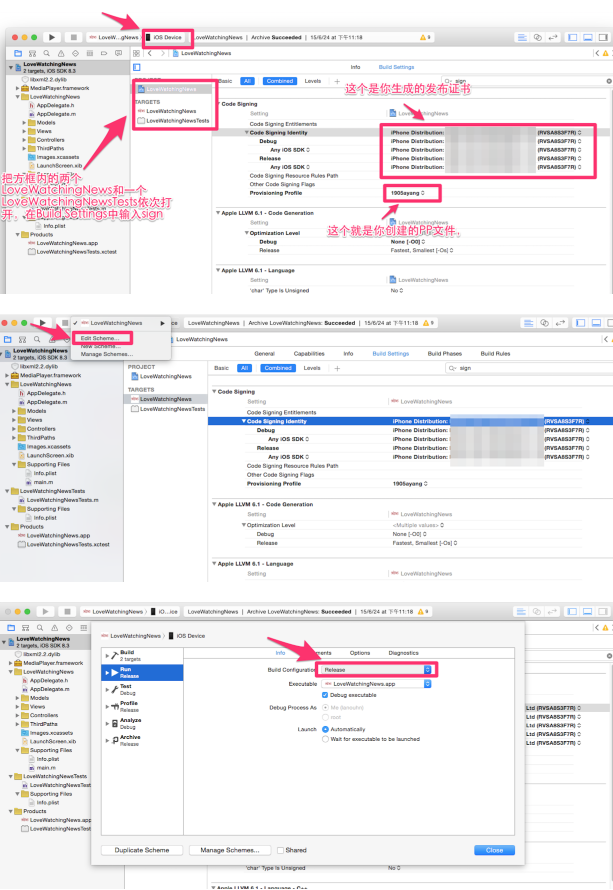This screenshot has height=890, width=613.
Task: Click the Run (play) button in the top screenshot
Action: click(x=52, y=37)
